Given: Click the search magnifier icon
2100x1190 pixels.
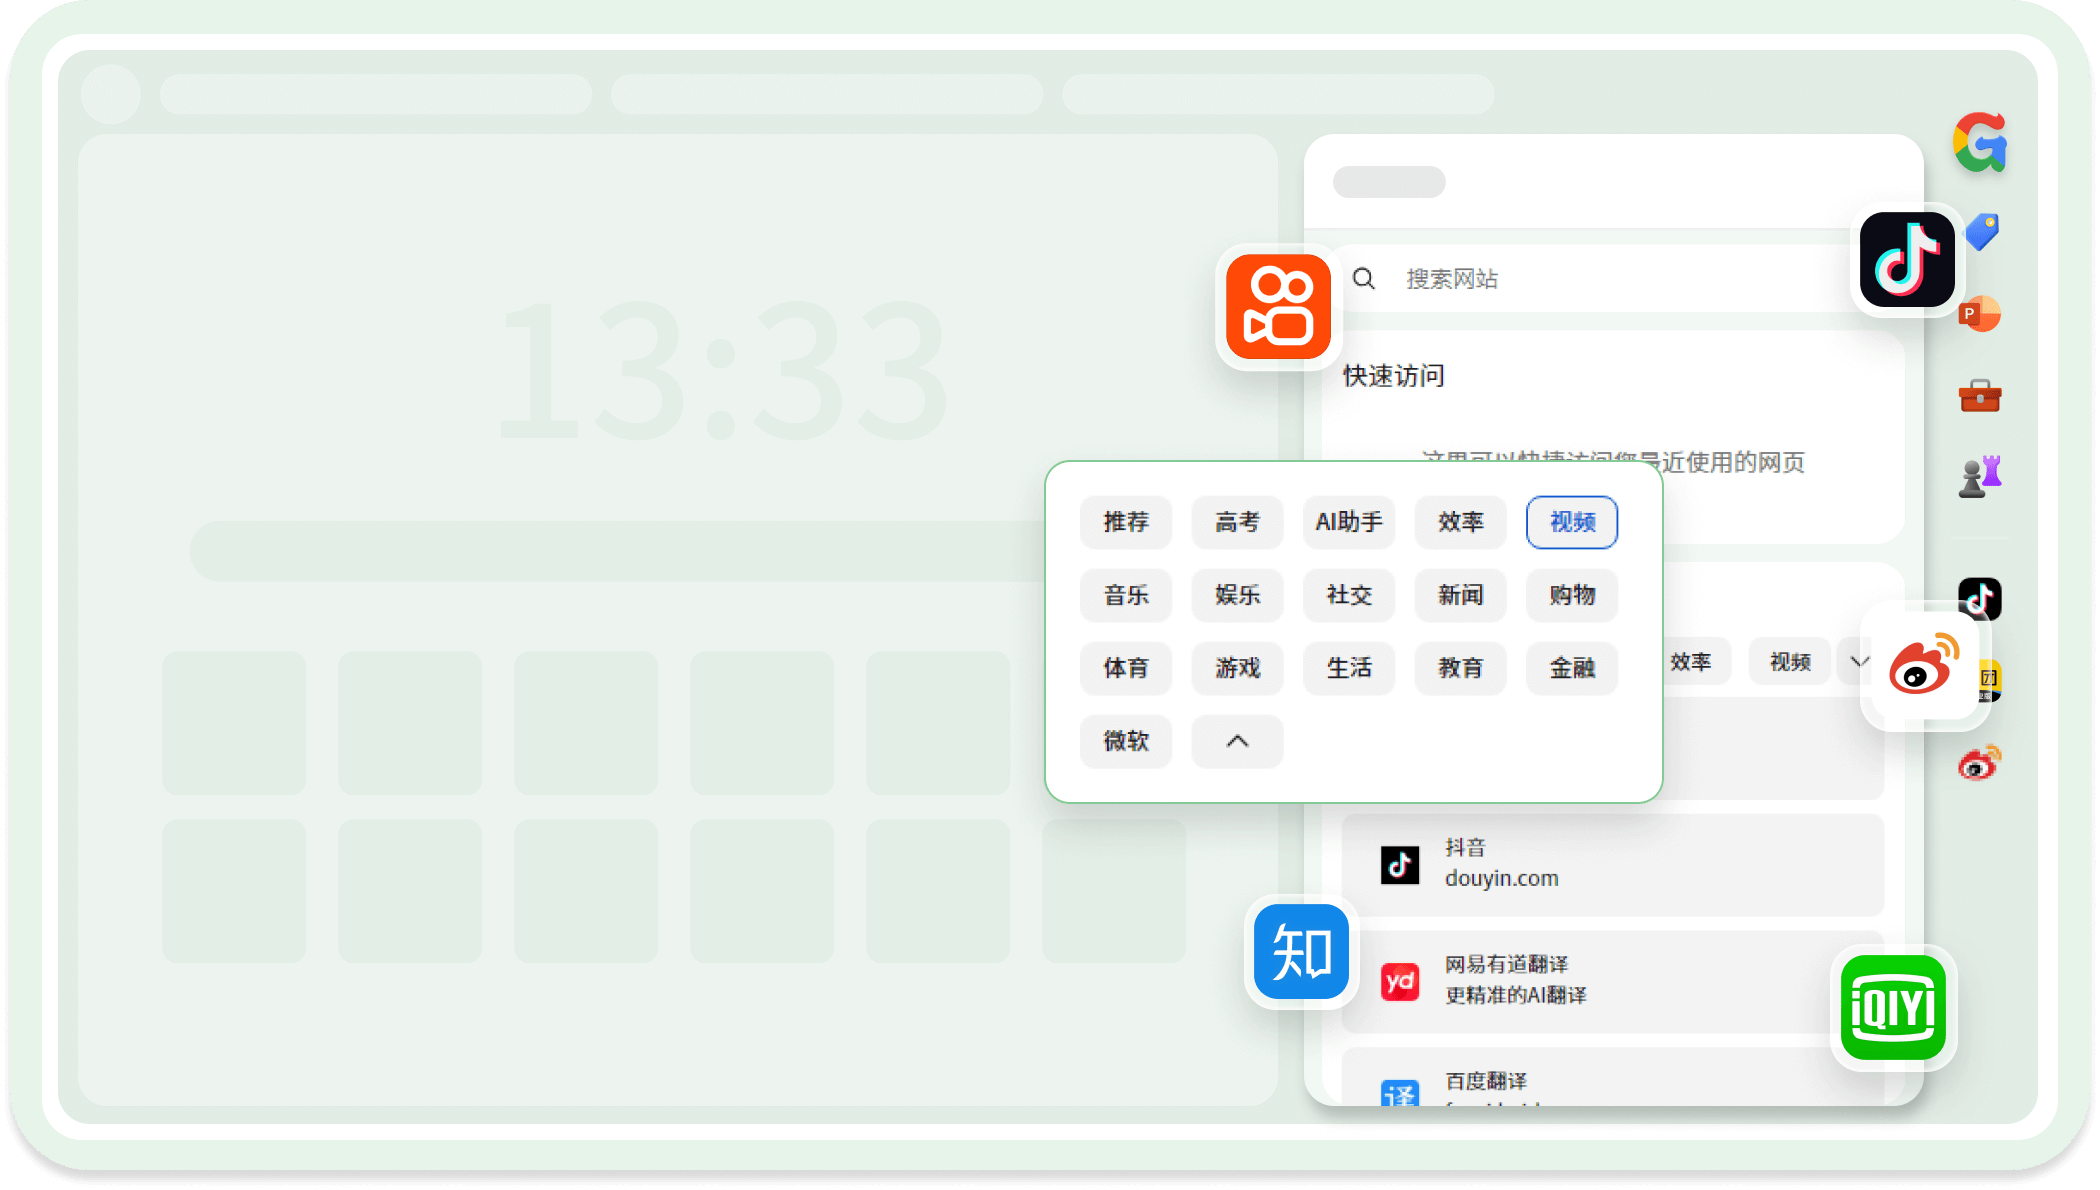Looking at the screenshot, I should [x=1364, y=279].
